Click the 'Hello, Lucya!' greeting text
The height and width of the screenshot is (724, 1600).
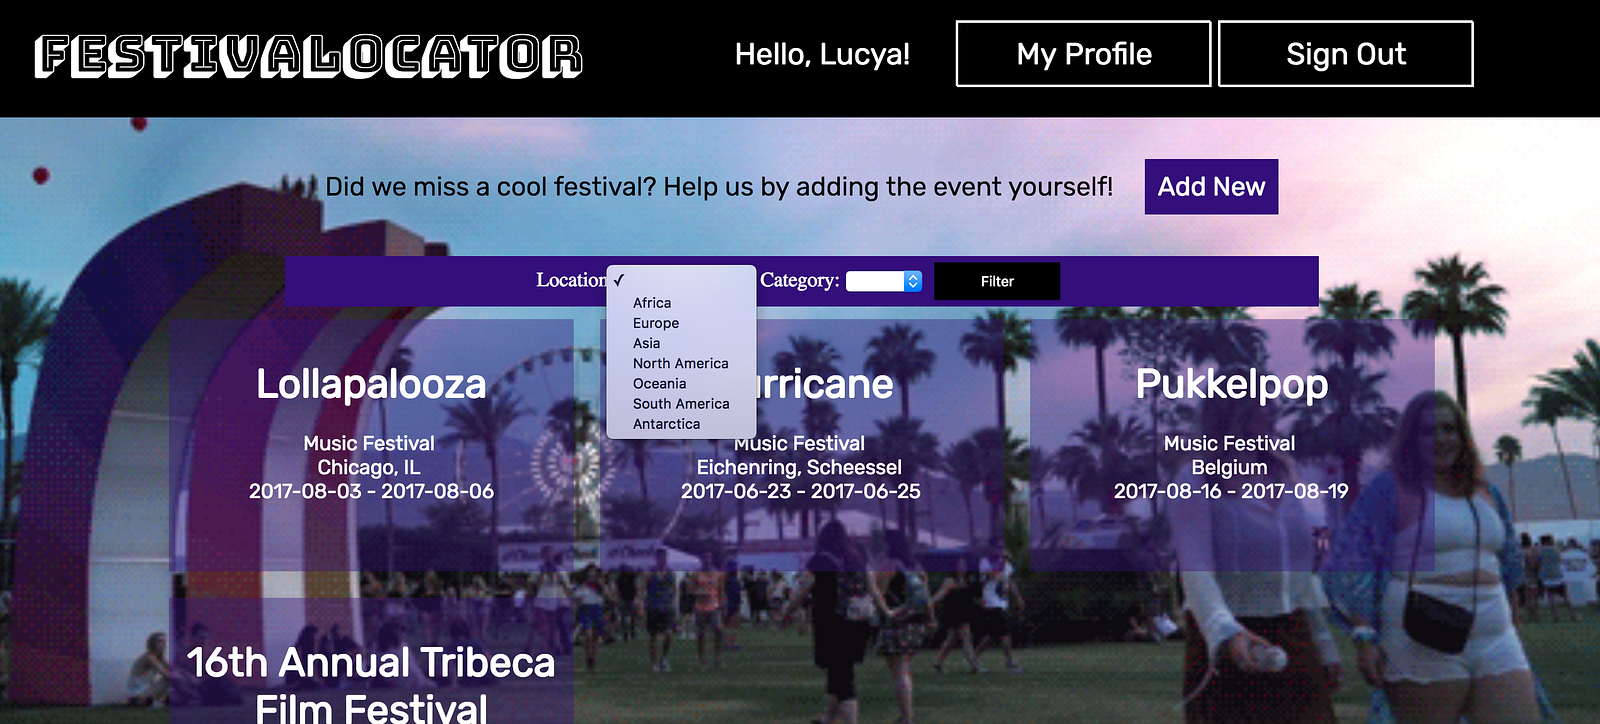point(822,54)
